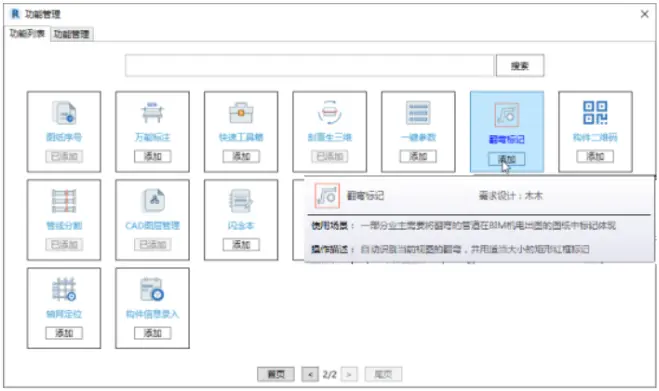Viewport: 659px width, 391px height.
Task: Click the 管线分割 pipe split icon
Action: pyautogui.click(x=64, y=201)
